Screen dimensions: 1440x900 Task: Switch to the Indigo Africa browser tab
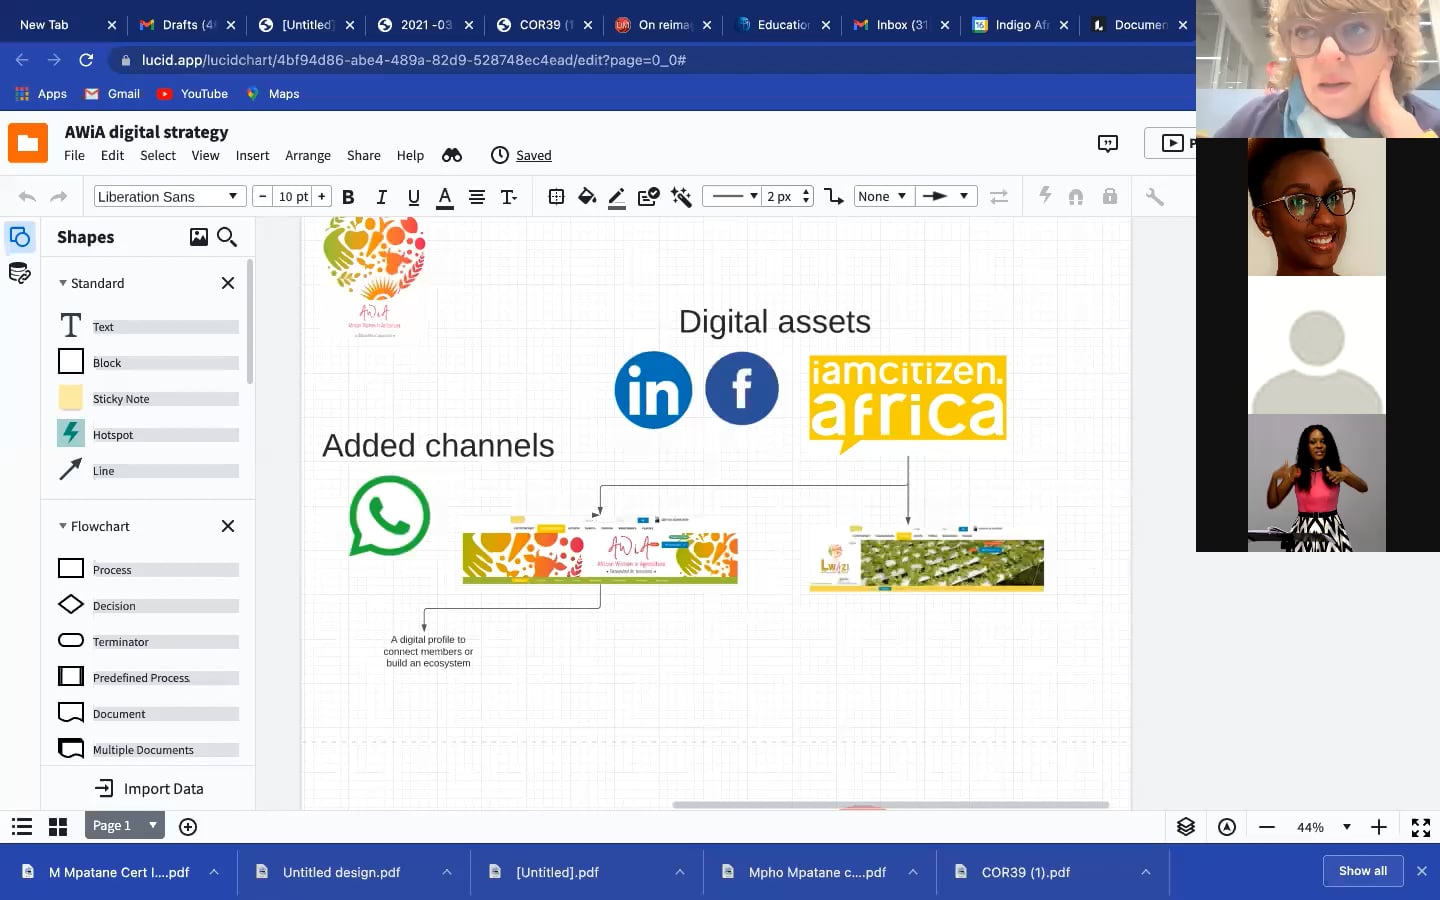tap(1019, 25)
